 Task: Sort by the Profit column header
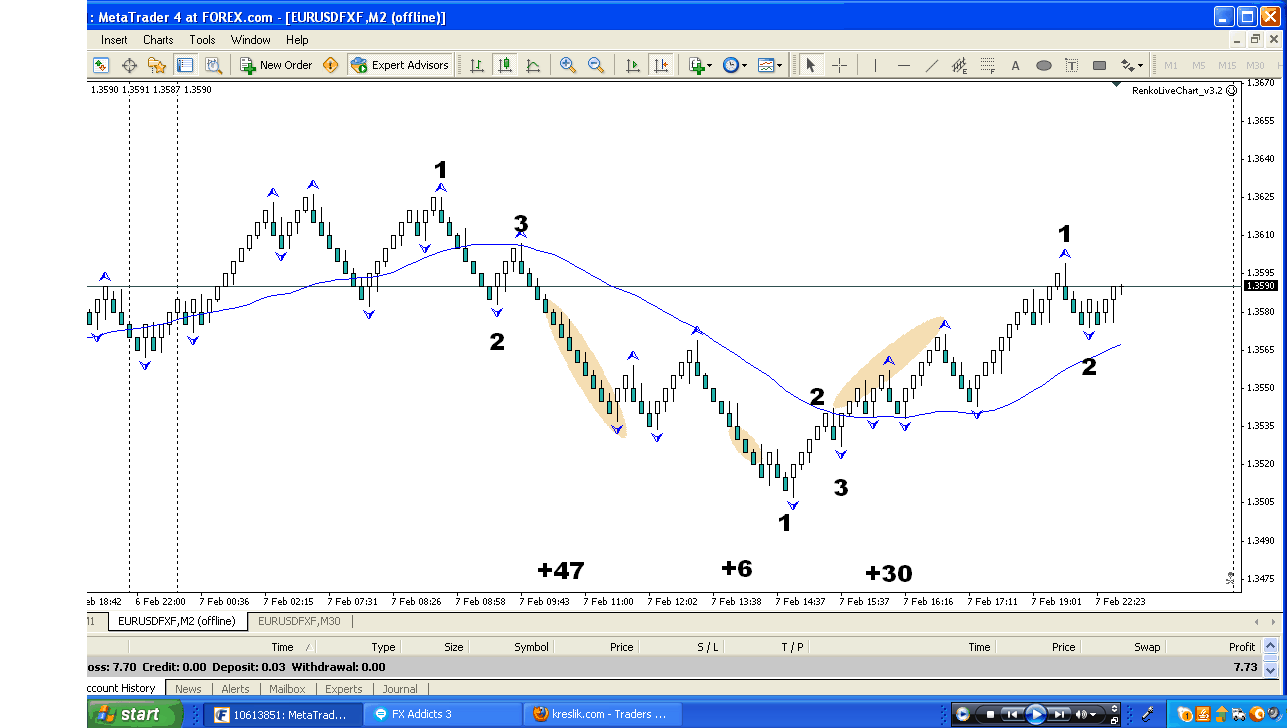tap(1242, 647)
